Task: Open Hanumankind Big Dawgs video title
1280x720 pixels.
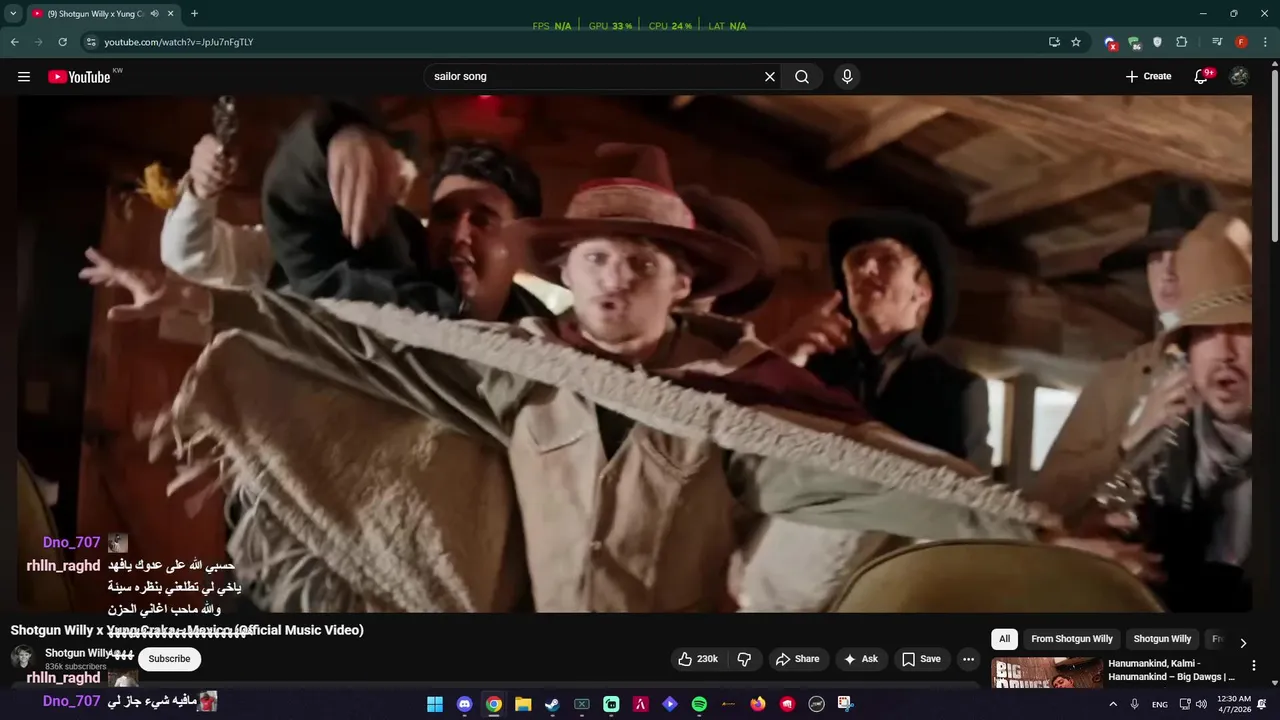Action: pos(1171,670)
